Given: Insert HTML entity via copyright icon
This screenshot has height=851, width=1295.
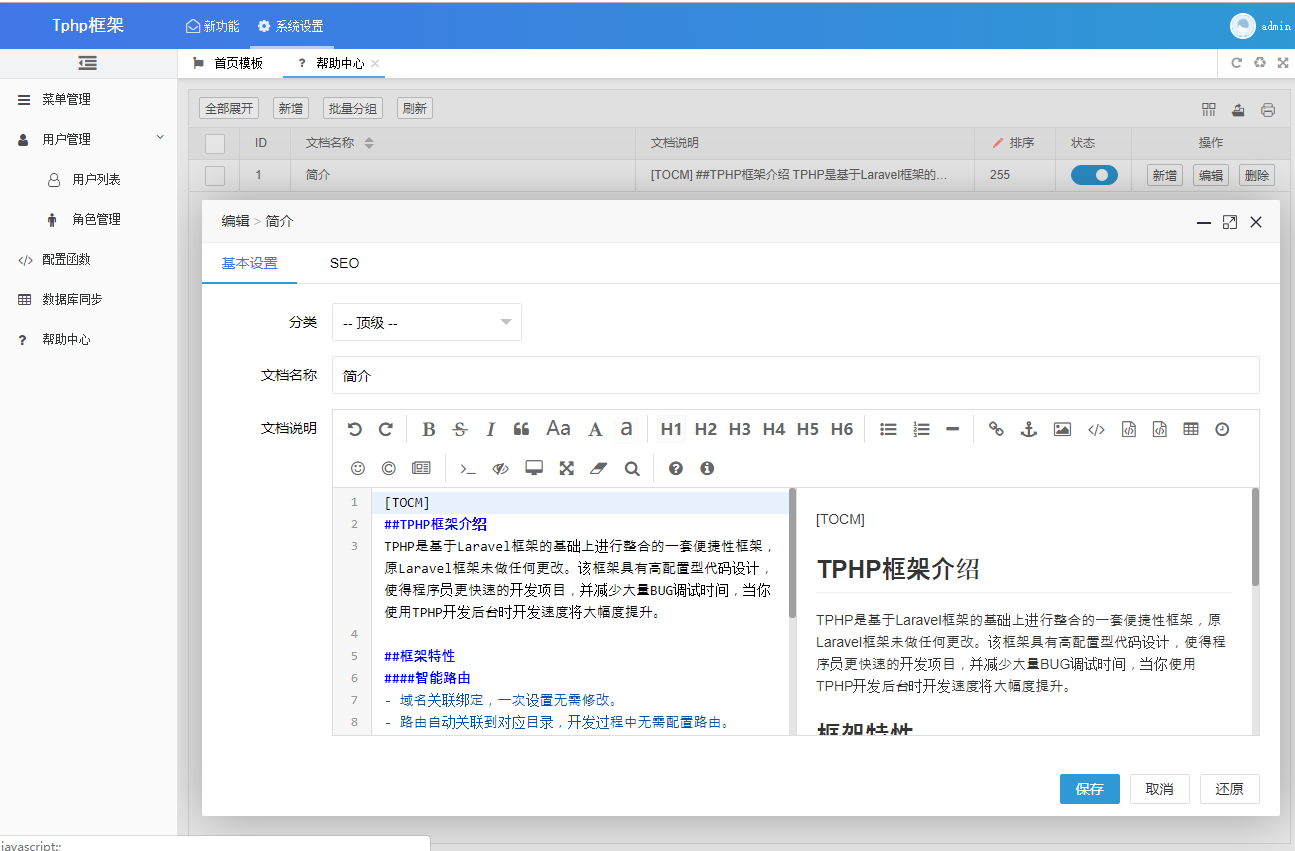Looking at the screenshot, I should click(389, 468).
